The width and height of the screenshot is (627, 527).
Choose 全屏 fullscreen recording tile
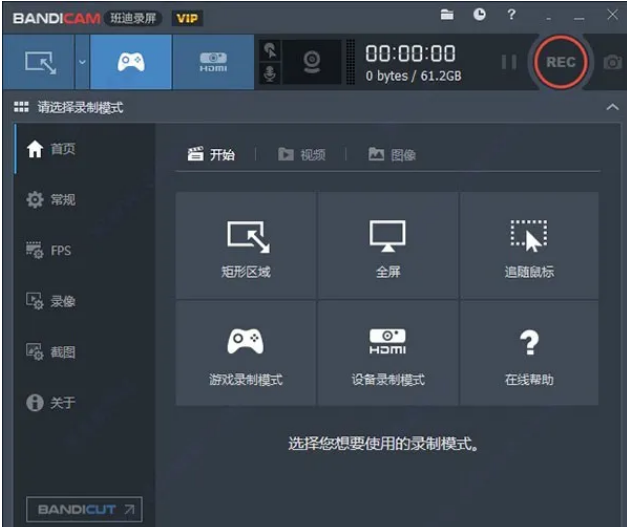pos(388,245)
